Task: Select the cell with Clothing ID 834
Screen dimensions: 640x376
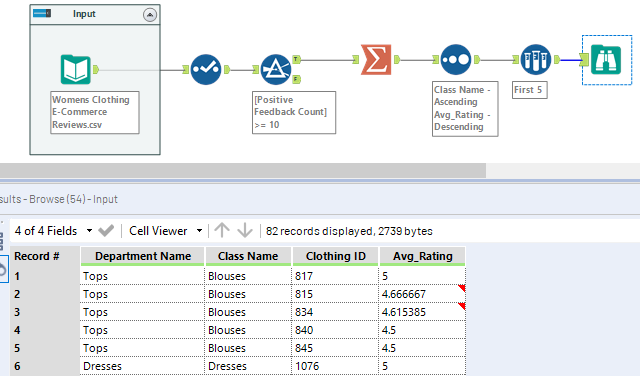Action: 335,312
